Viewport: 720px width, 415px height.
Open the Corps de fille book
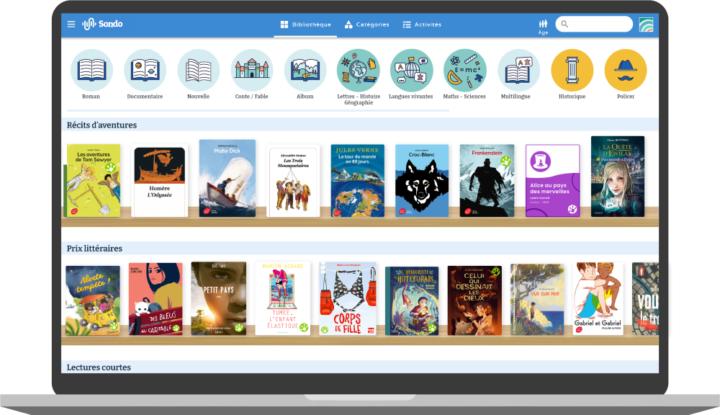click(x=348, y=298)
